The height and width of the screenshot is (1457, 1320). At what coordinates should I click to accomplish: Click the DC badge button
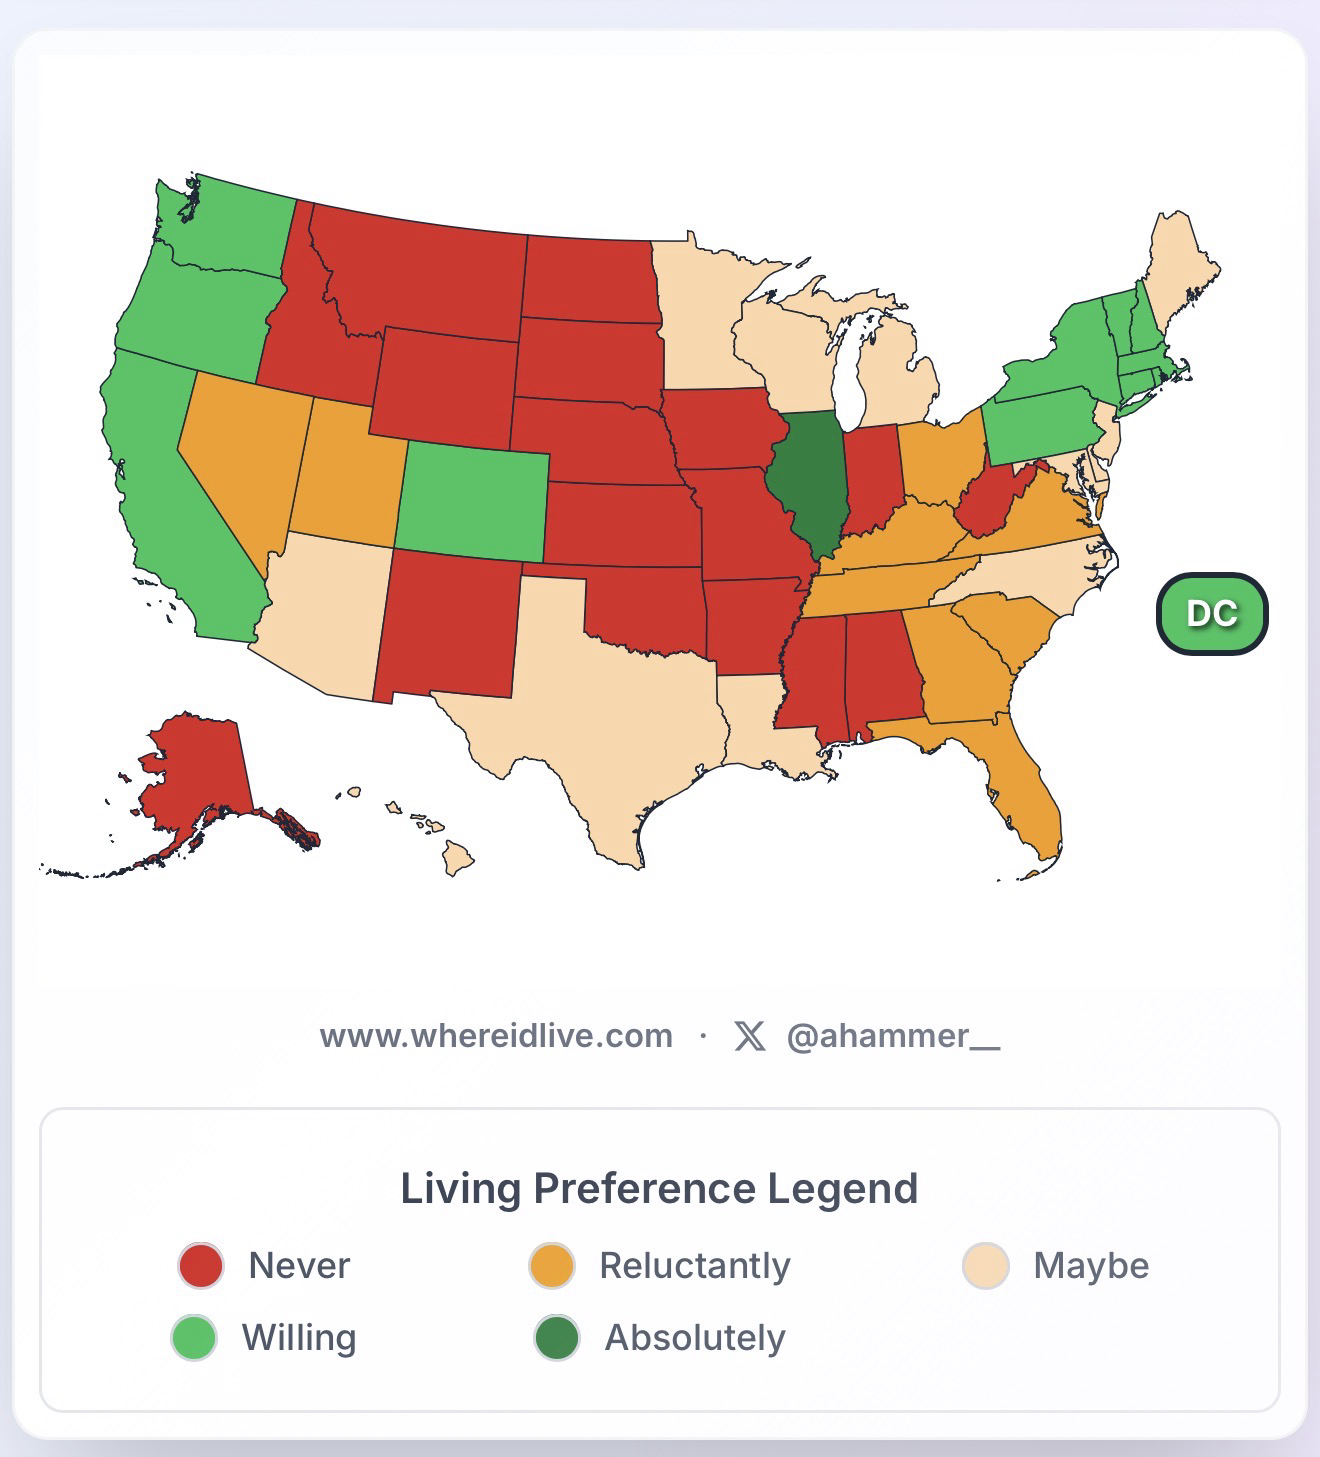pos(1212,613)
